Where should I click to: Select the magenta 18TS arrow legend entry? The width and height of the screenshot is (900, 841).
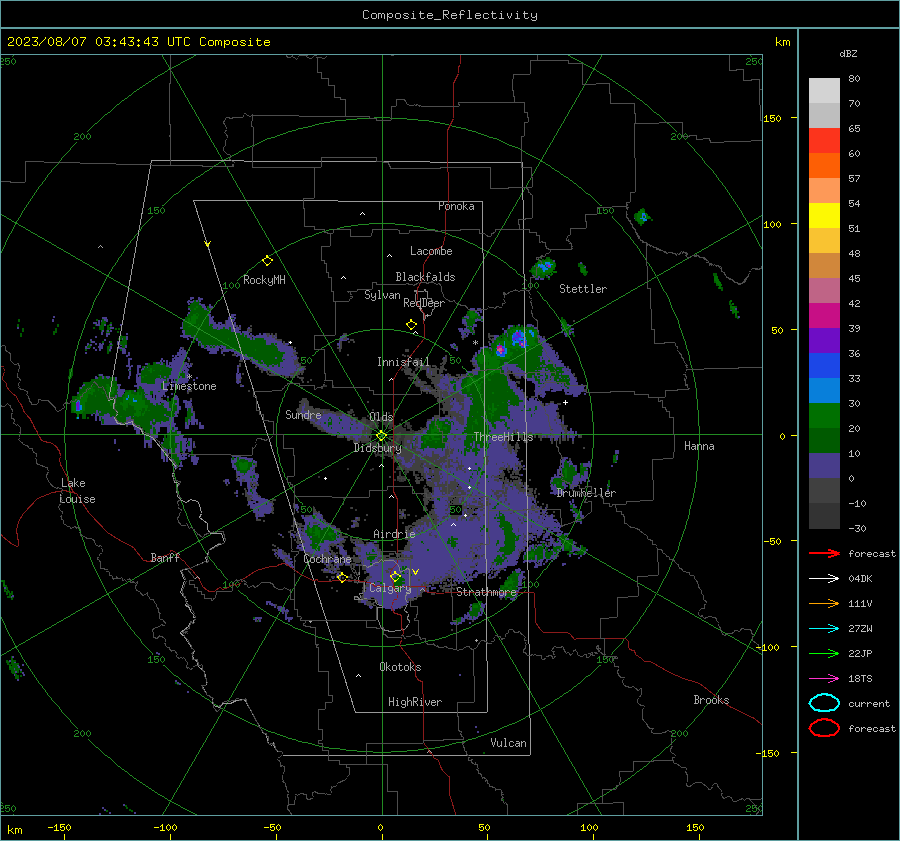tap(824, 679)
